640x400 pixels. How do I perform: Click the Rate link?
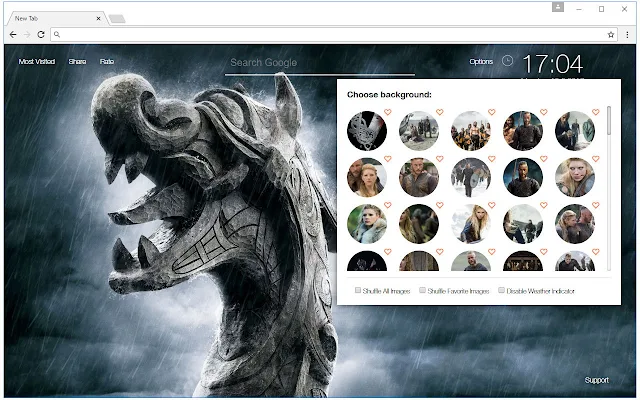click(x=107, y=62)
